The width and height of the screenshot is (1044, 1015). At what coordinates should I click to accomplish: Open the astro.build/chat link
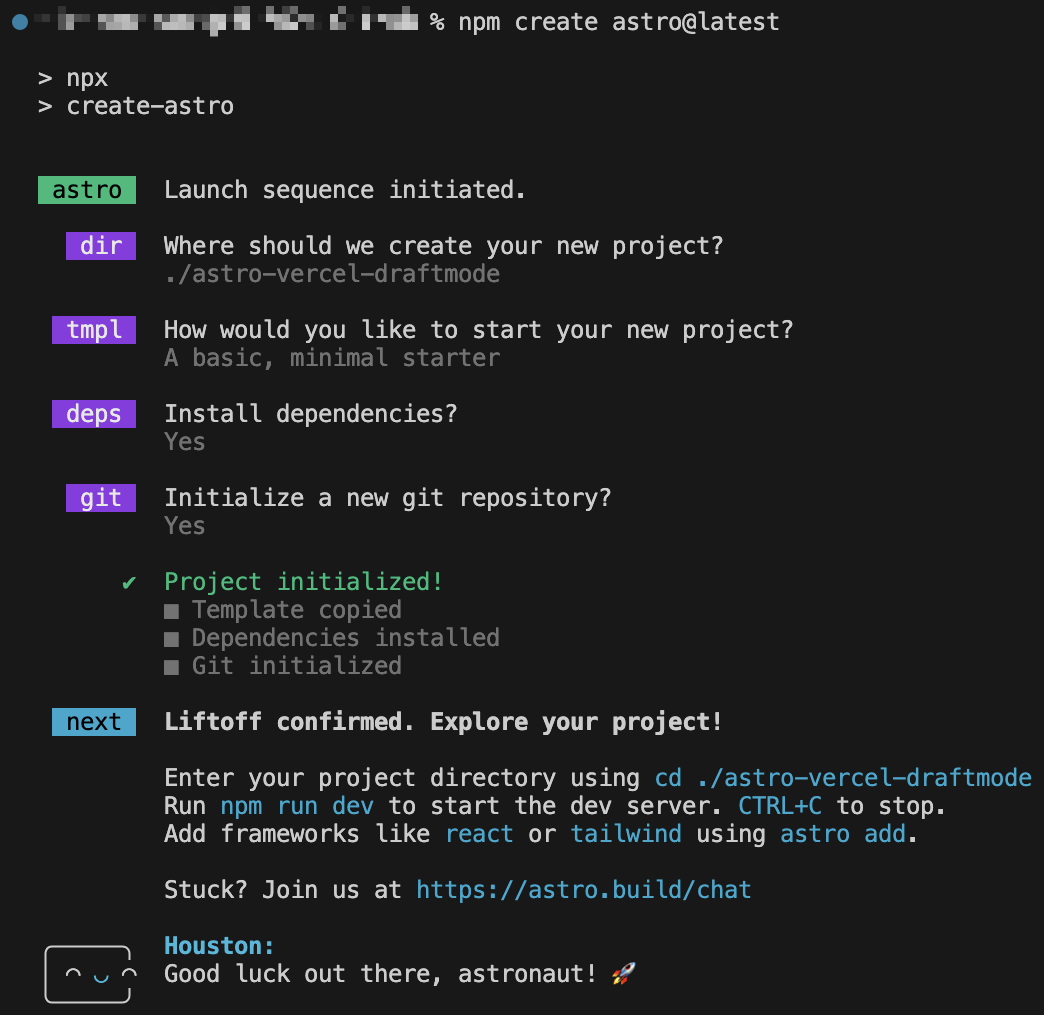[x=583, y=889]
